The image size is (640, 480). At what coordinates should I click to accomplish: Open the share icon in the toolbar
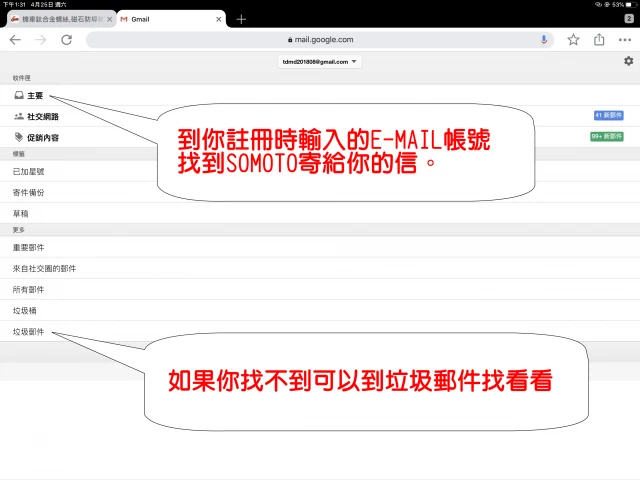coord(599,39)
